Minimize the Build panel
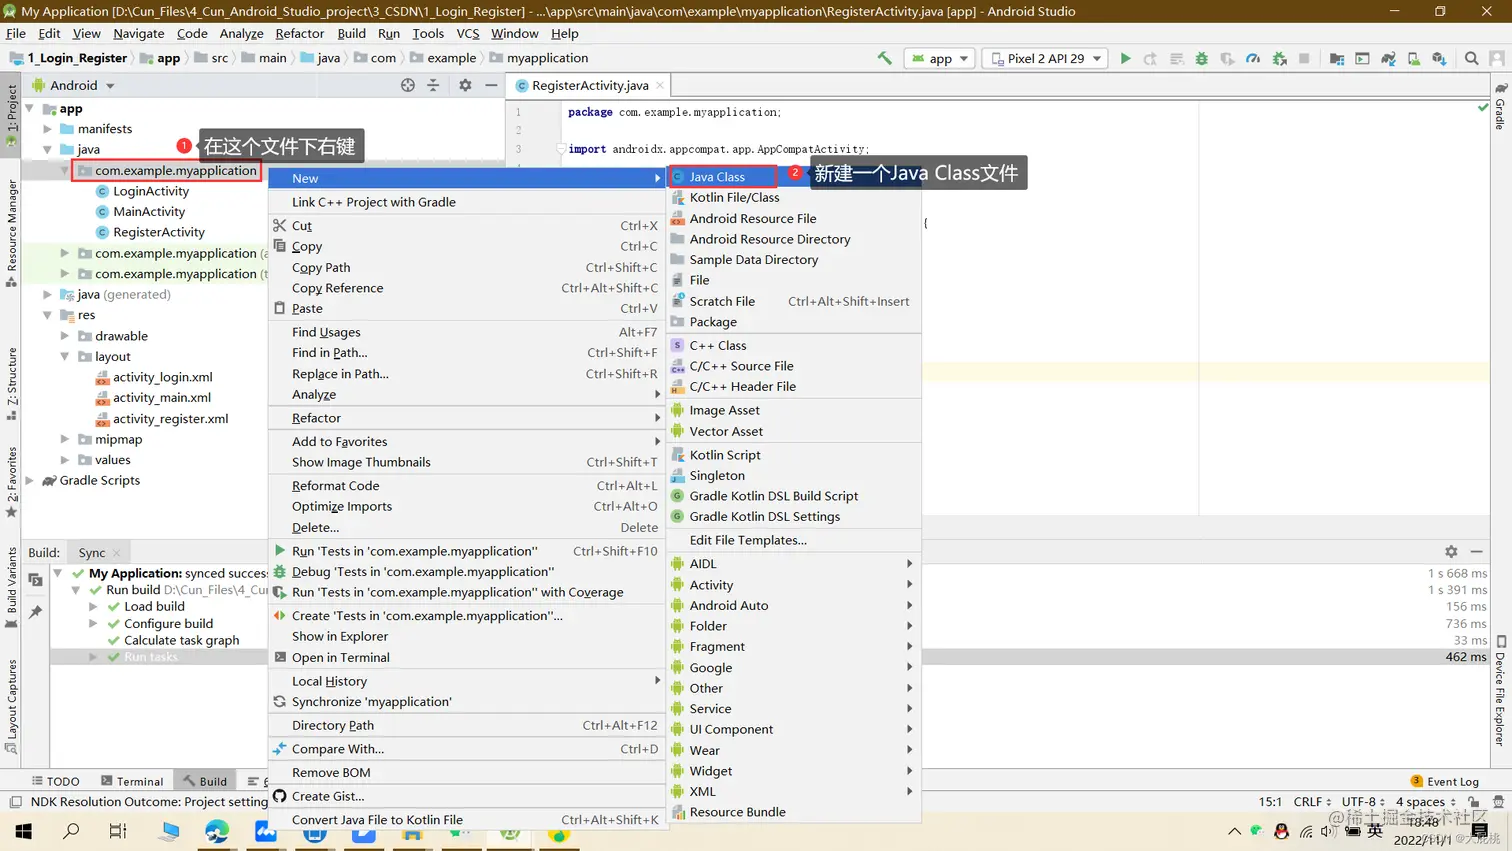 pos(1476,551)
